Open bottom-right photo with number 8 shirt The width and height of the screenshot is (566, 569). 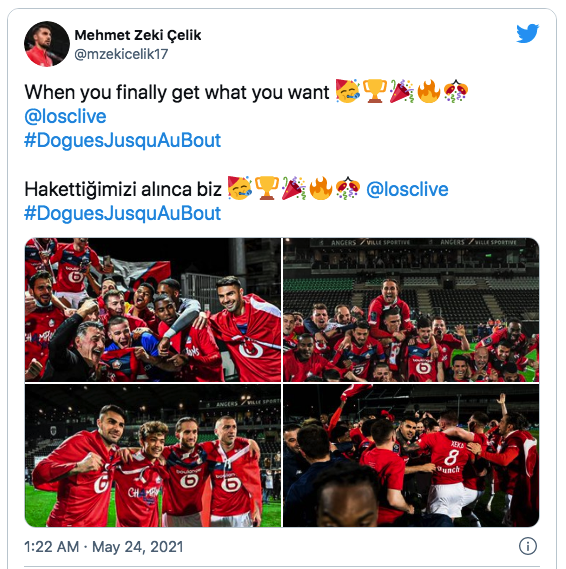pos(411,455)
